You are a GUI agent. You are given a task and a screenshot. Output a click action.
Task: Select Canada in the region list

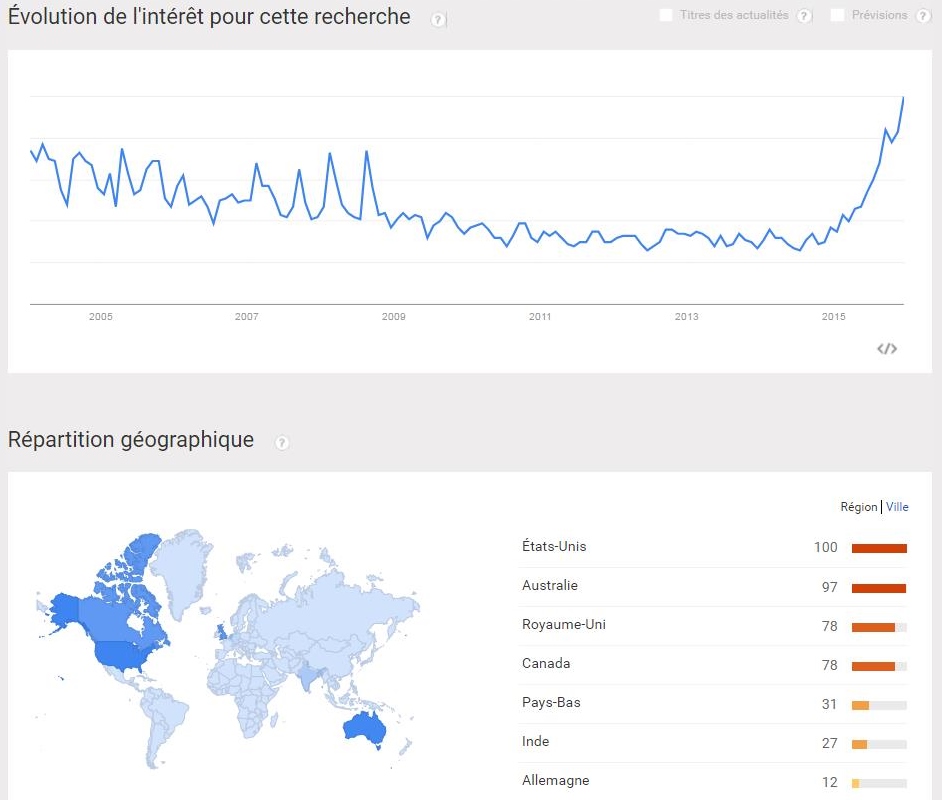(714, 664)
